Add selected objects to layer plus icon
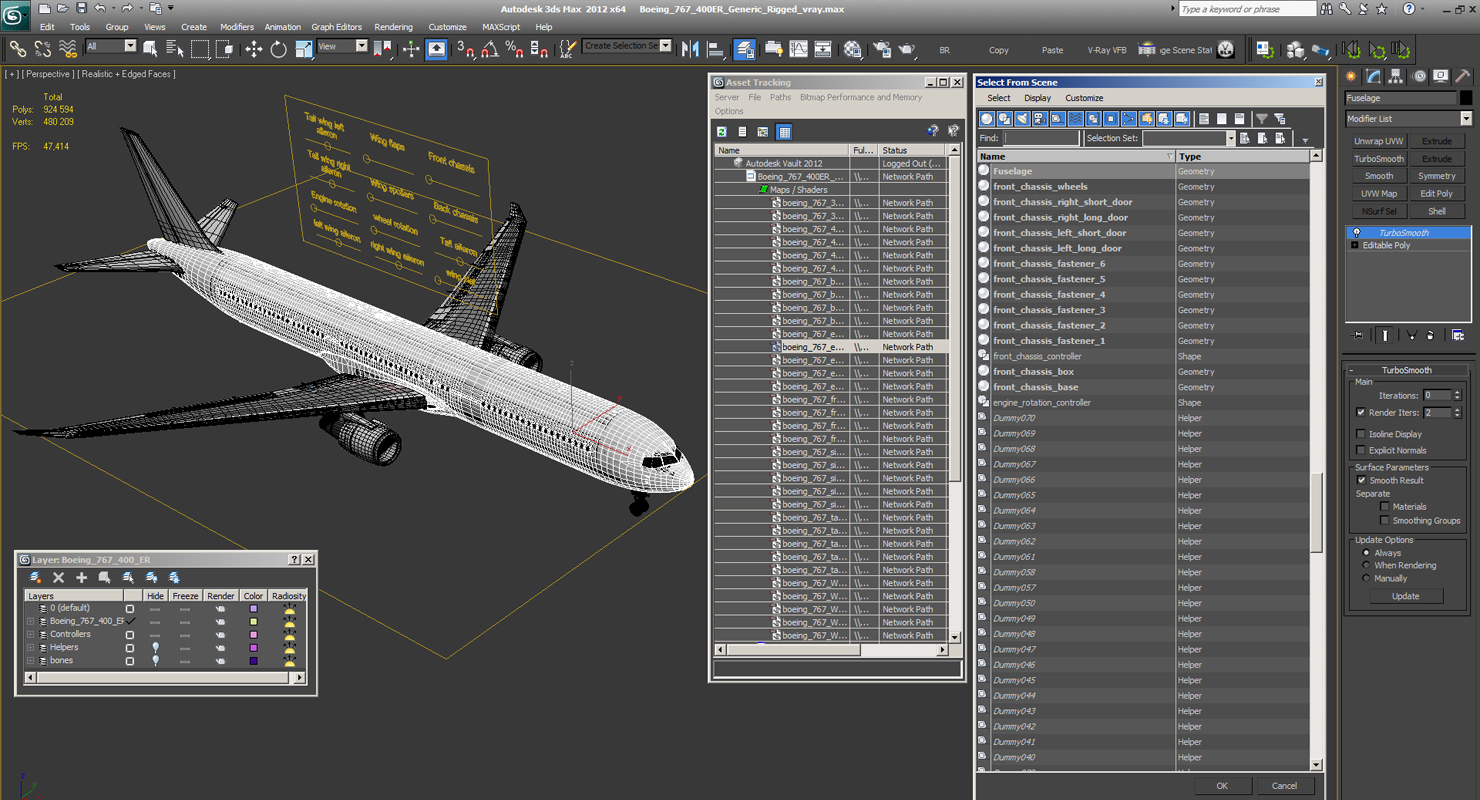 click(x=81, y=577)
